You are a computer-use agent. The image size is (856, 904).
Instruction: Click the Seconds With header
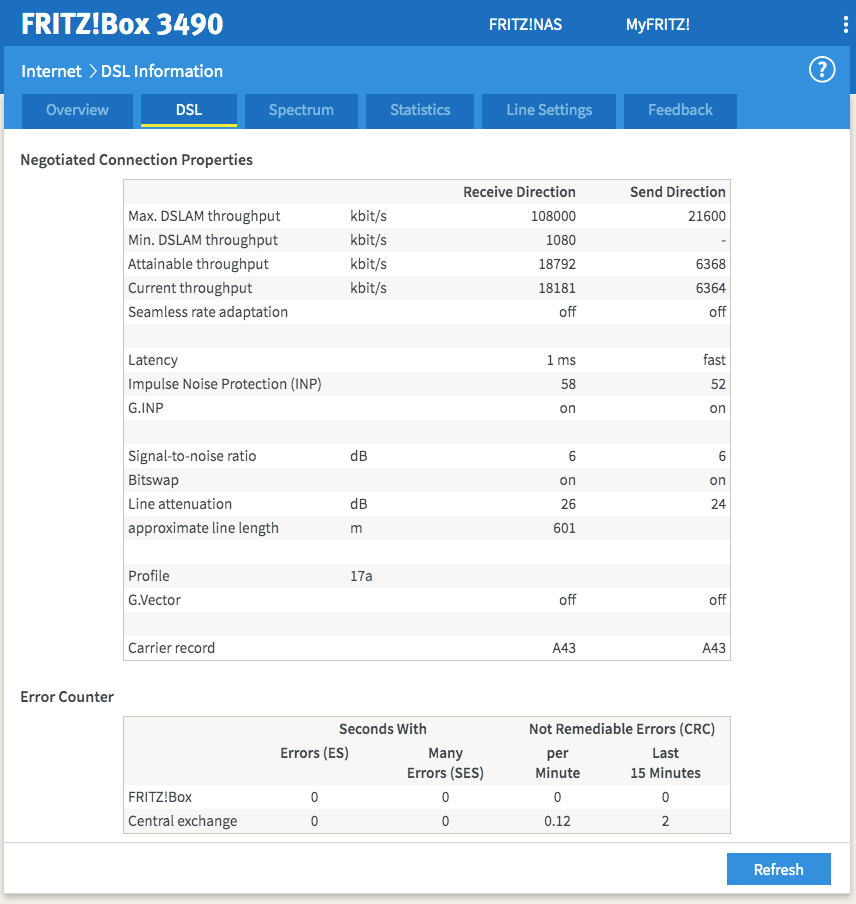(383, 729)
